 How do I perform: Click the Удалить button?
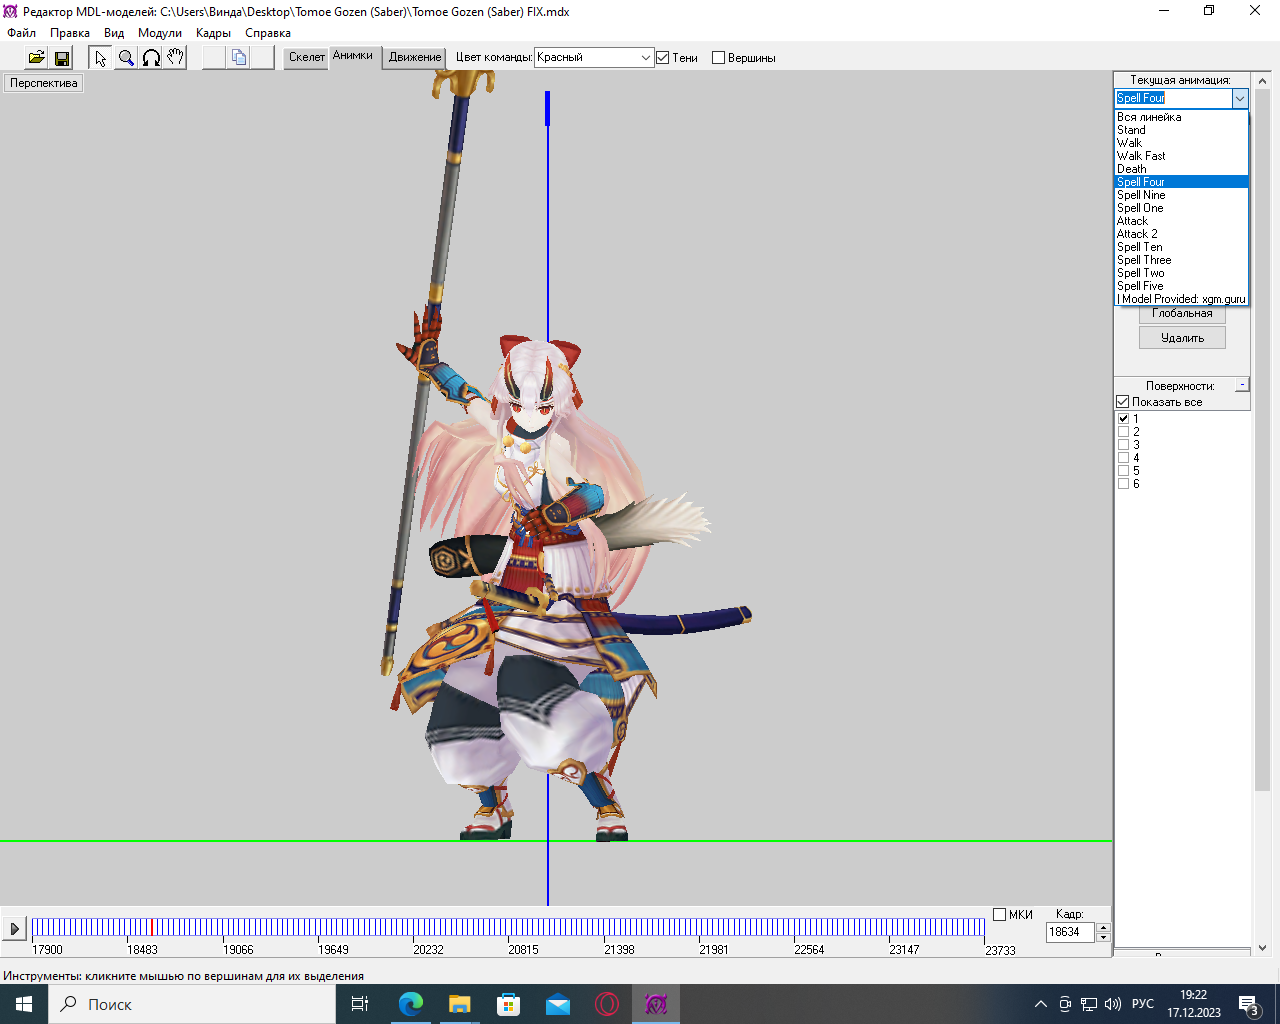[1182, 338]
